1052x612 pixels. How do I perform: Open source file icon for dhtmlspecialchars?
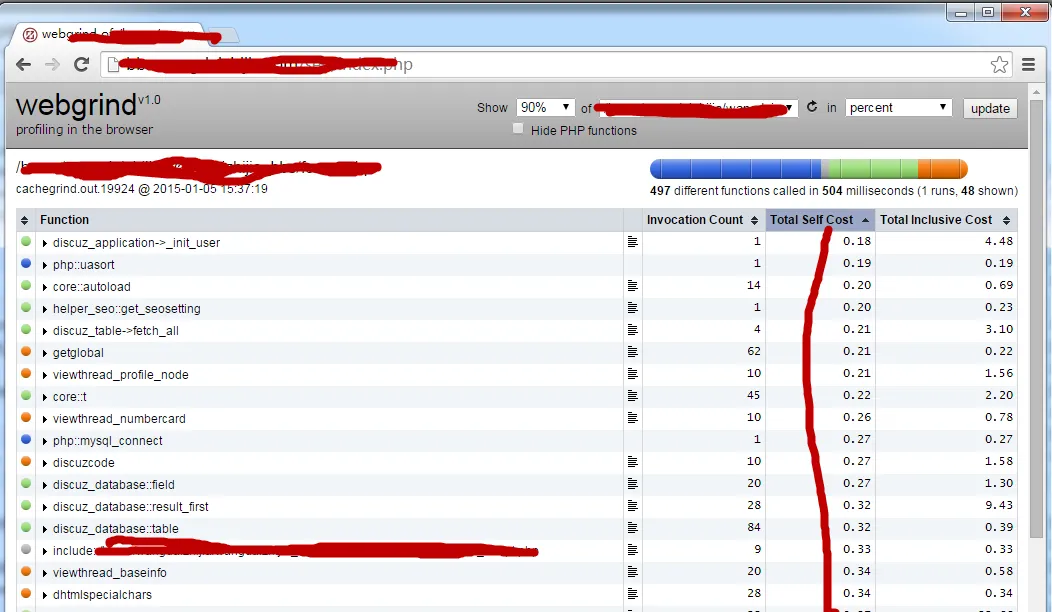(632, 594)
